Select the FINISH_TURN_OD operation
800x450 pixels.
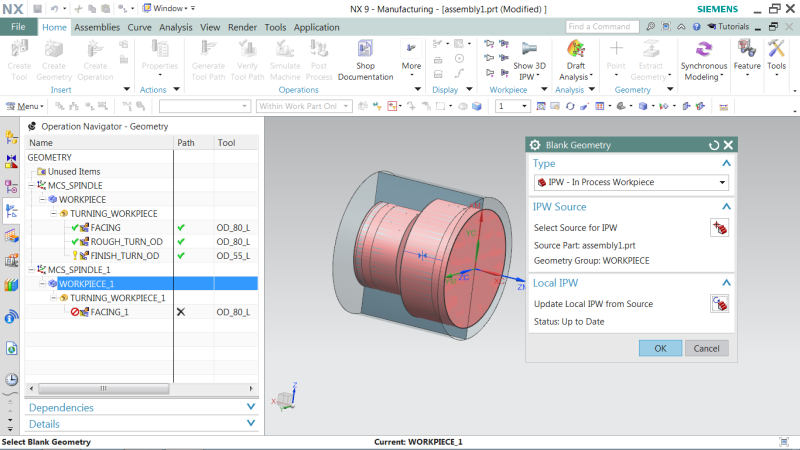point(124,256)
